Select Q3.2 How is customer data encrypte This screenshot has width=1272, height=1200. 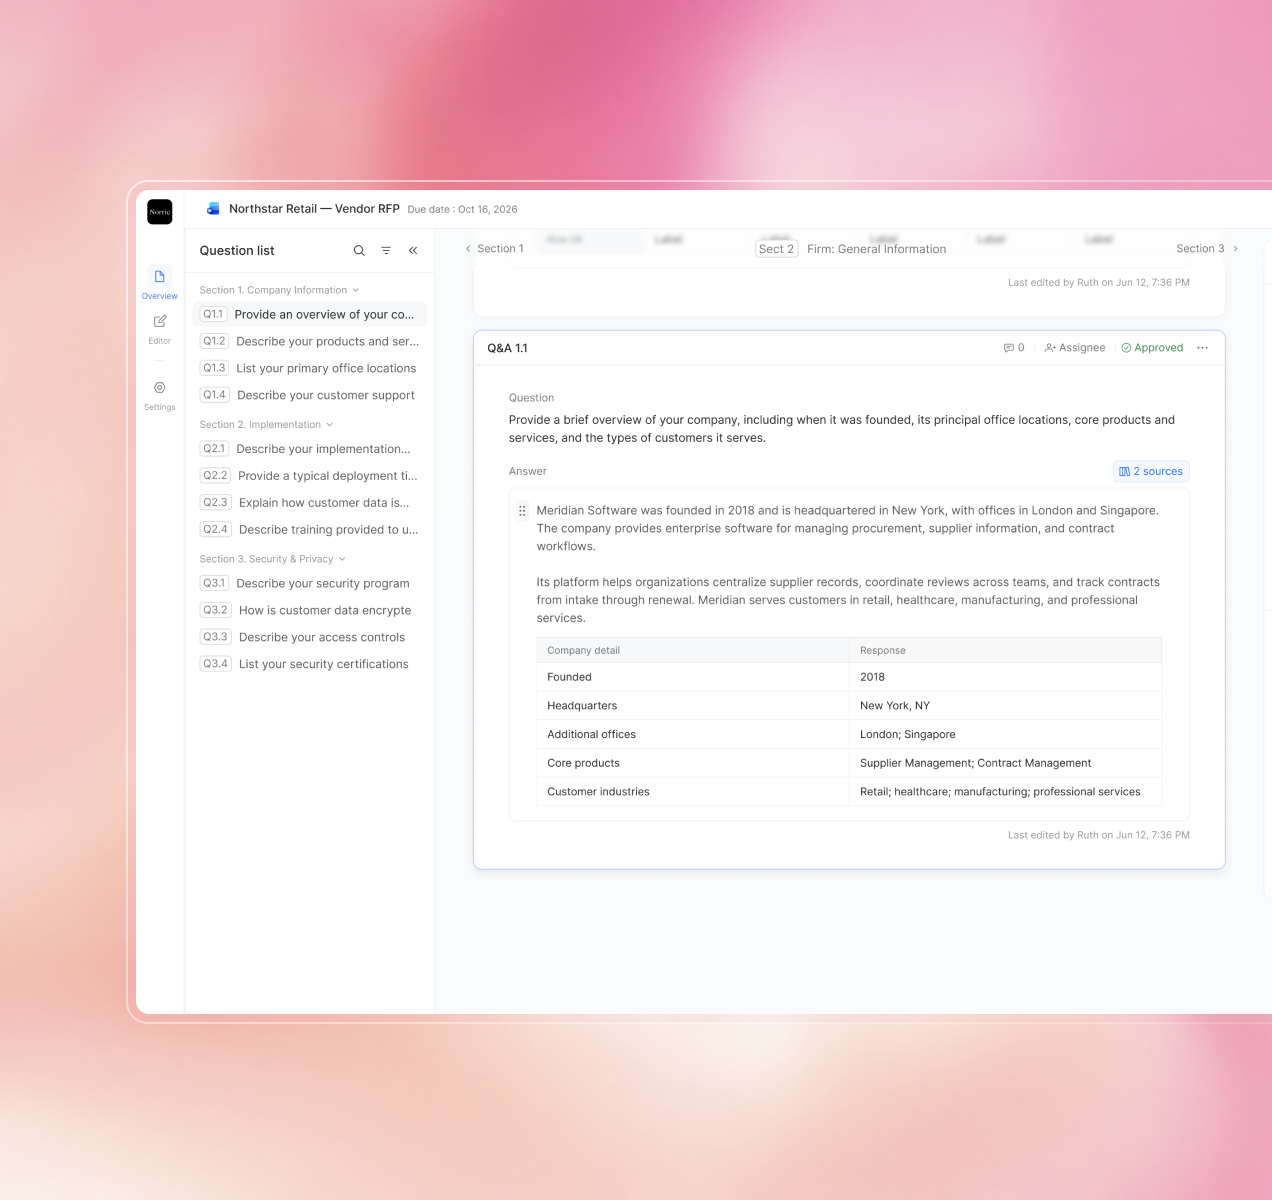coord(310,610)
